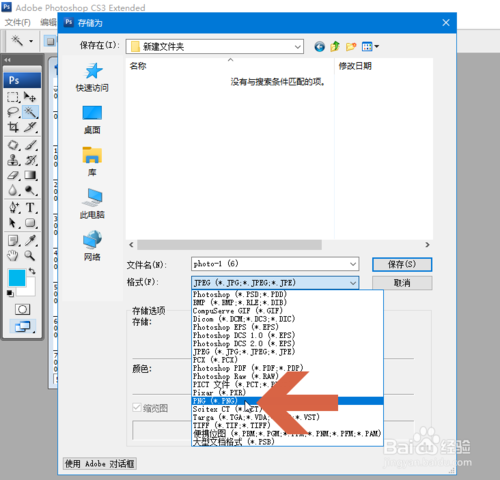Click the scrollbar right arrow

click(427, 245)
